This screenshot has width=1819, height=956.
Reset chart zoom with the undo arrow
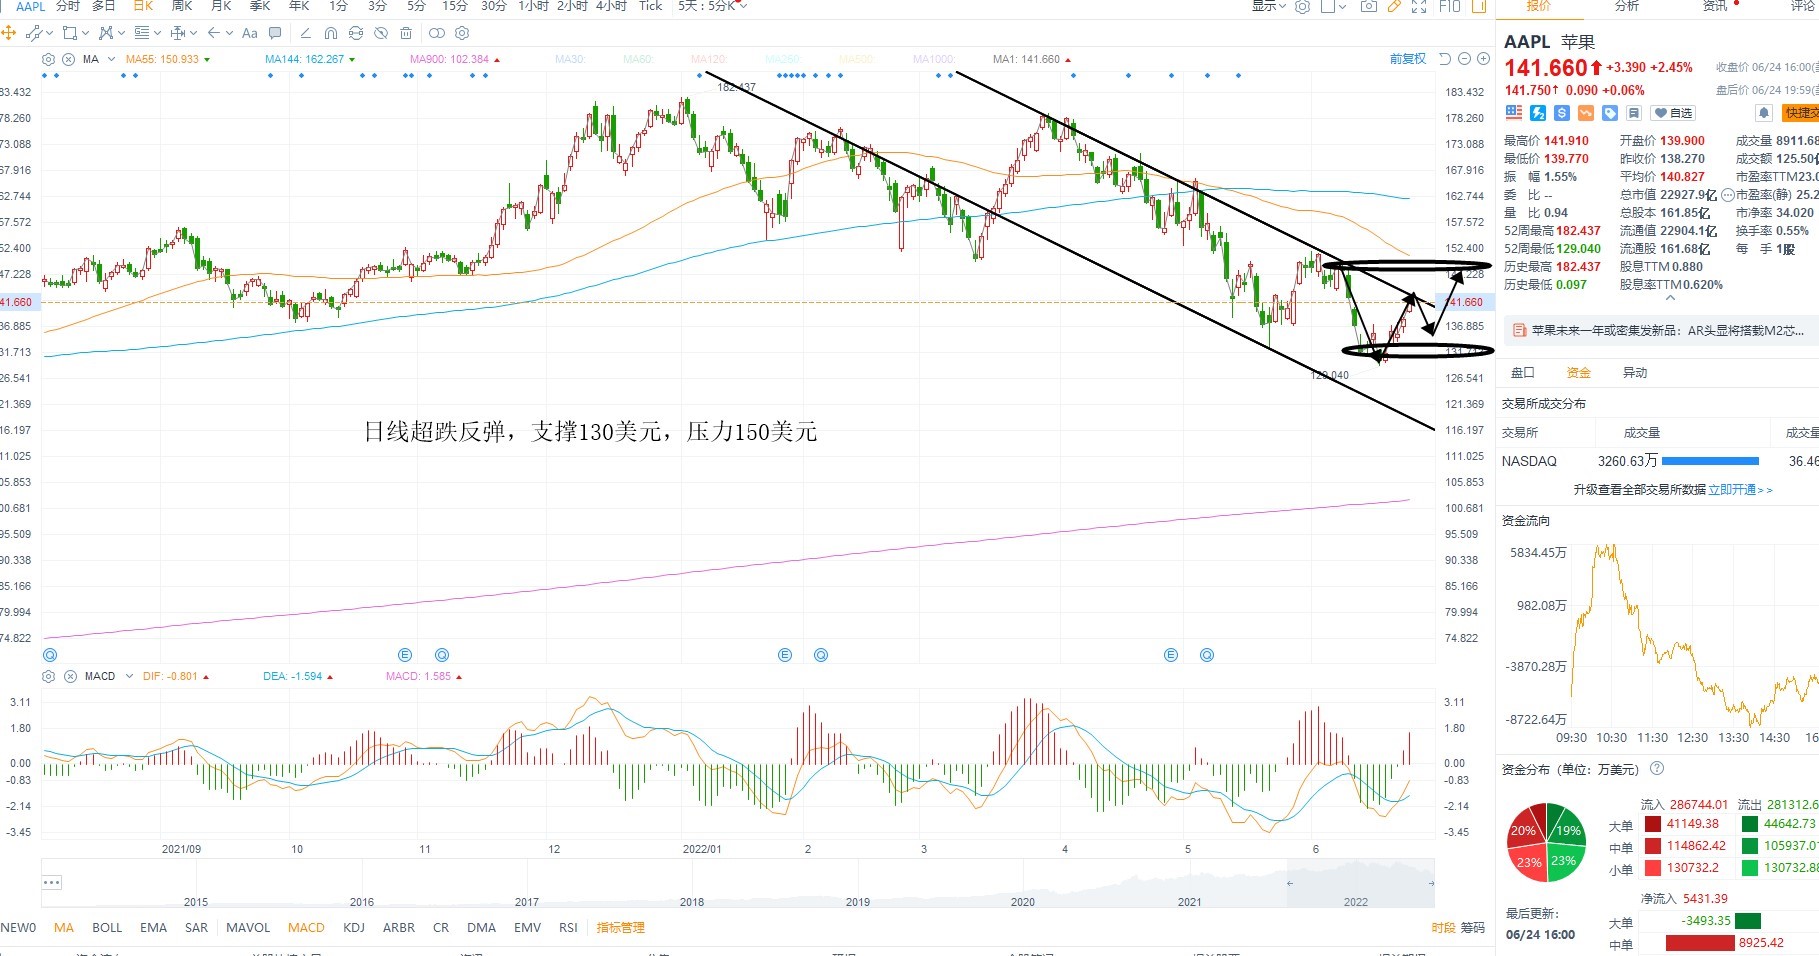click(1445, 59)
